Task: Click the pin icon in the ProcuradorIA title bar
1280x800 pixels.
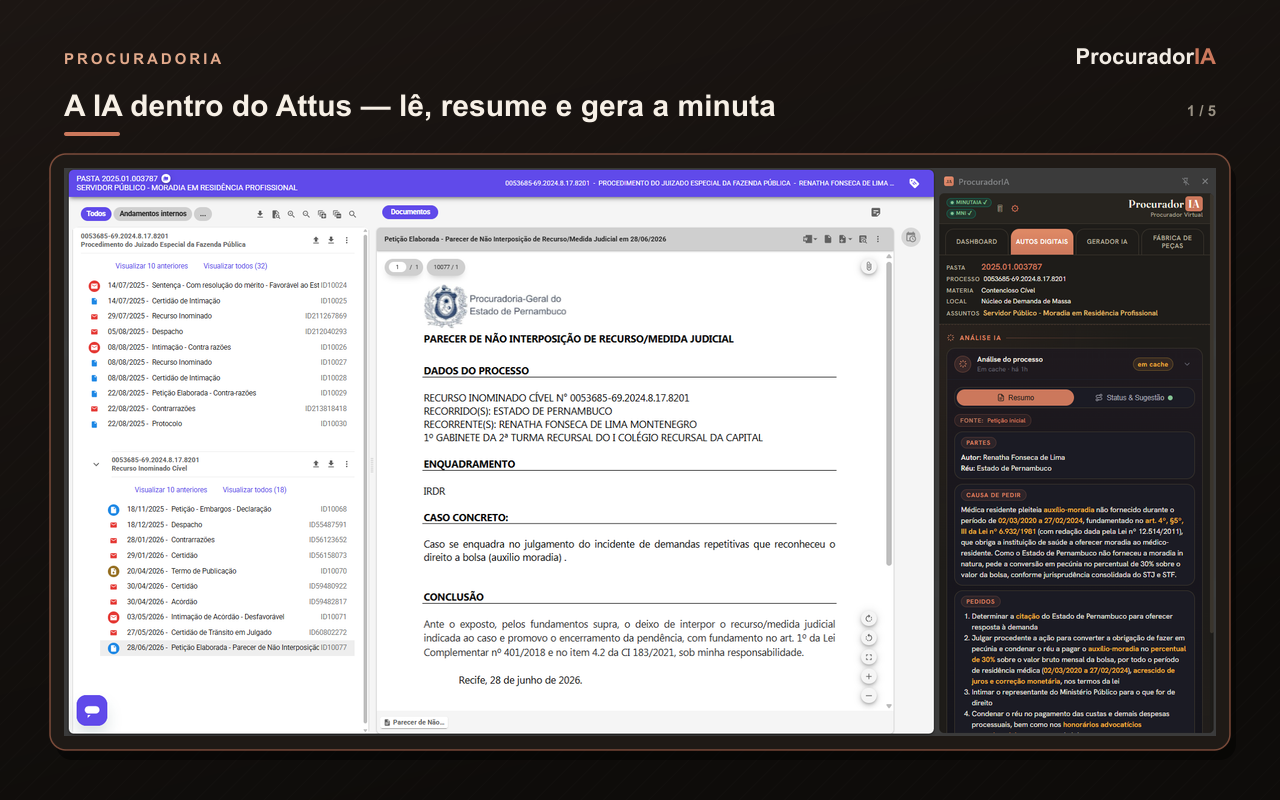Action: [x=1186, y=181]
